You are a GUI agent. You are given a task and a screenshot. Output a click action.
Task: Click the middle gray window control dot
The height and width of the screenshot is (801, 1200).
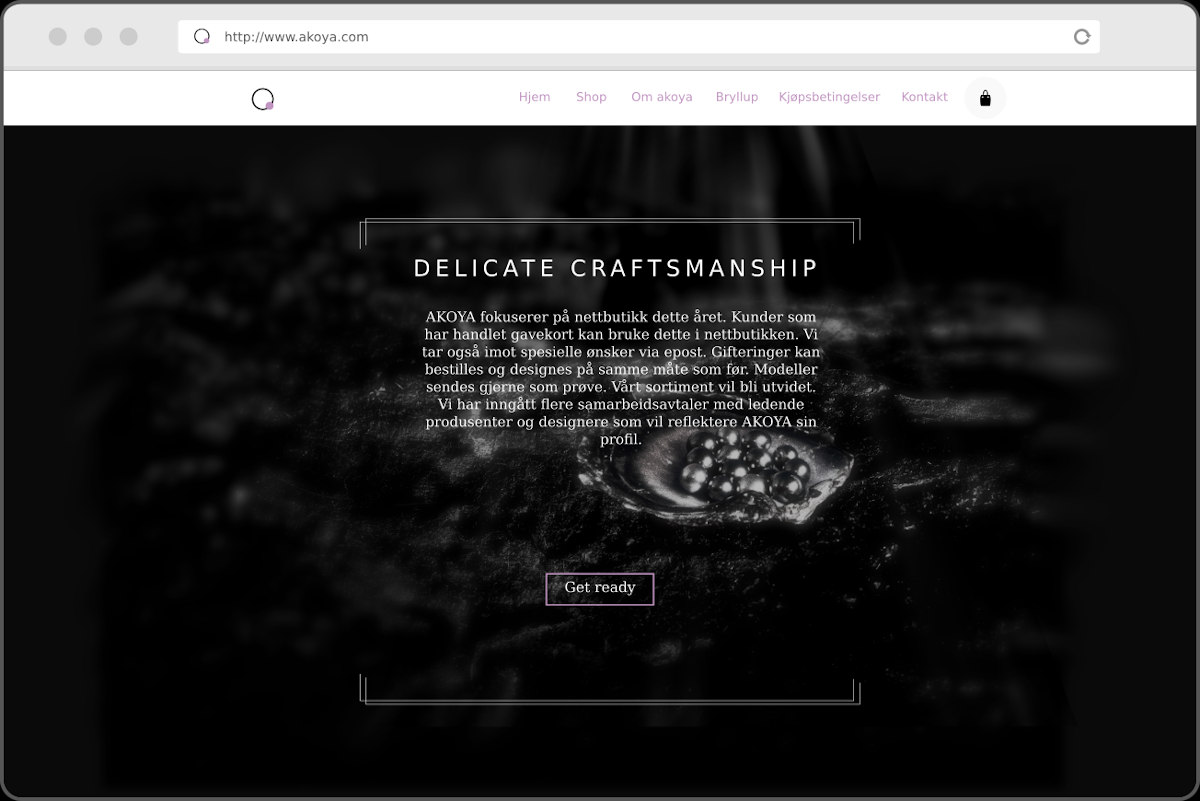pyautogui.click(x=93, y=37)
